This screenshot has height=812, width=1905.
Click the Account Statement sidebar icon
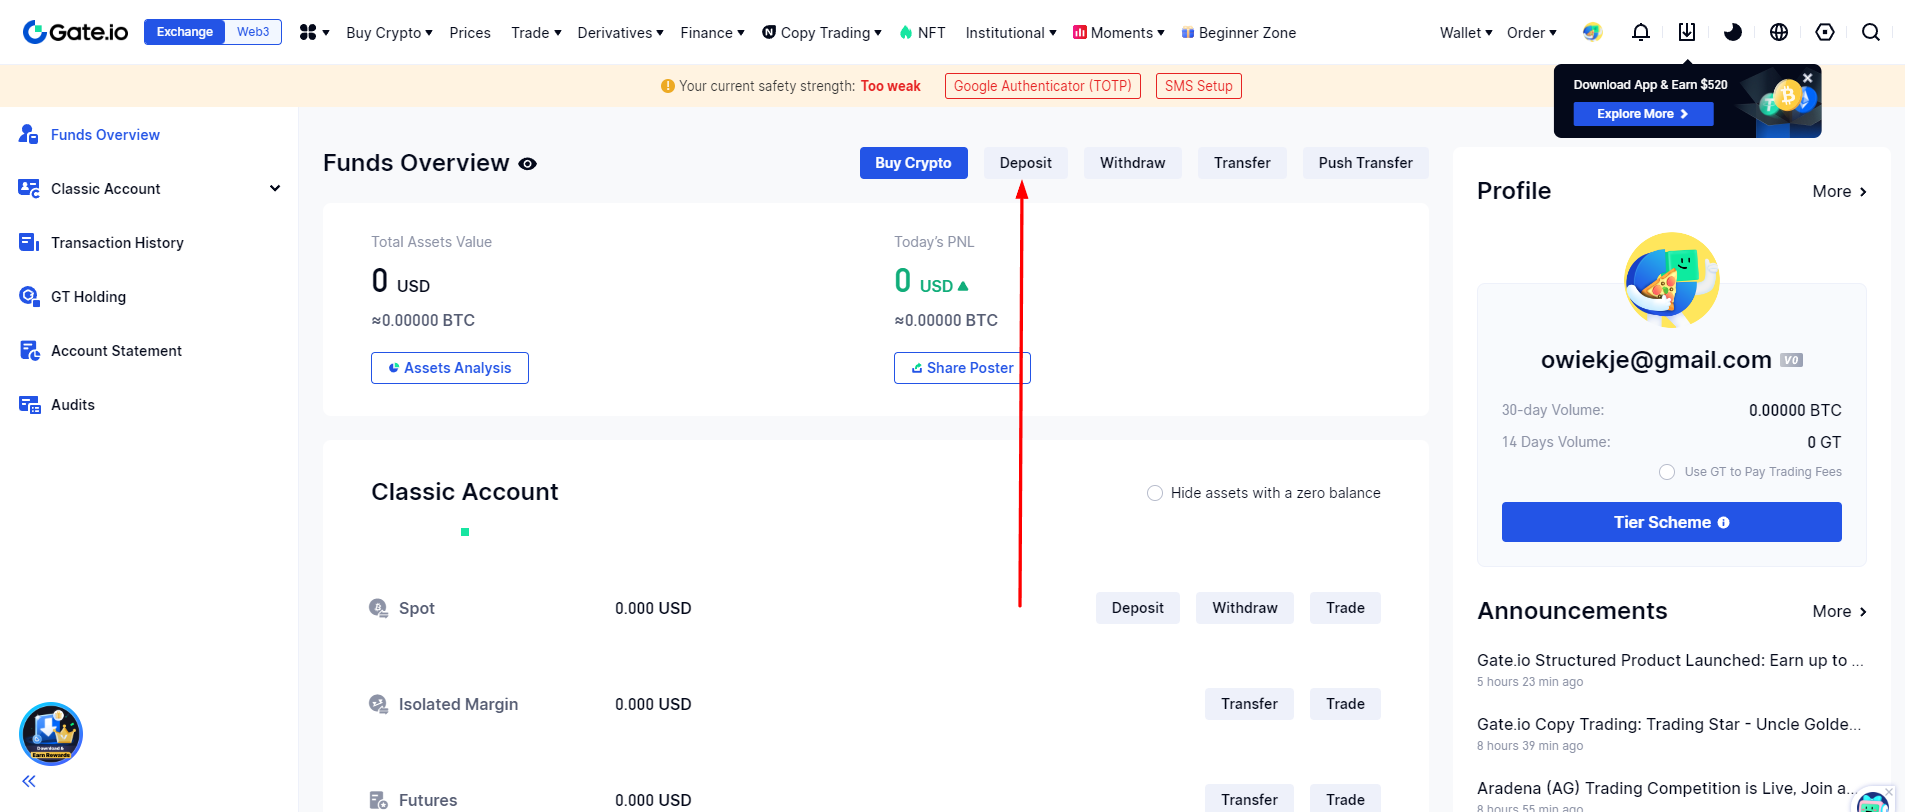[x=29, y=350]
